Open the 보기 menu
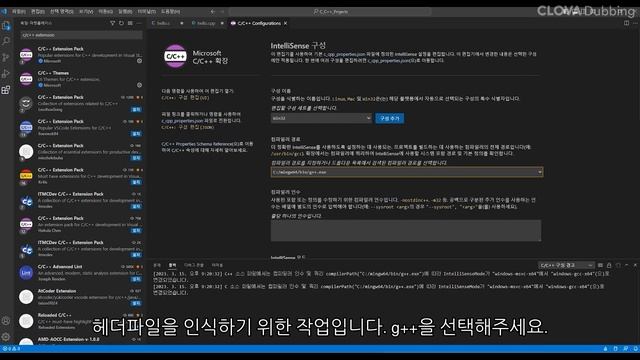This screenshot has width=640, height=360. coord(86,11)
